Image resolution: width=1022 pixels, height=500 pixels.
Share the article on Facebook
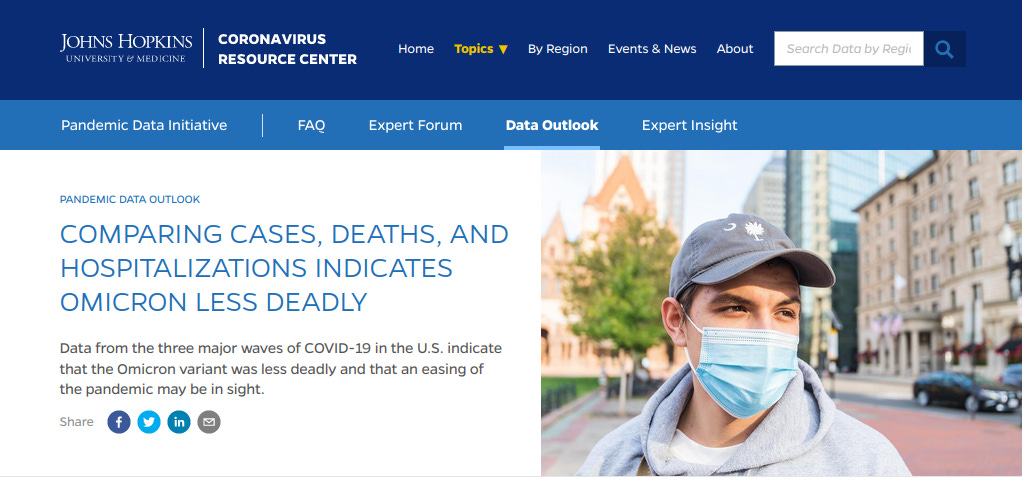(x=119, y=422)
